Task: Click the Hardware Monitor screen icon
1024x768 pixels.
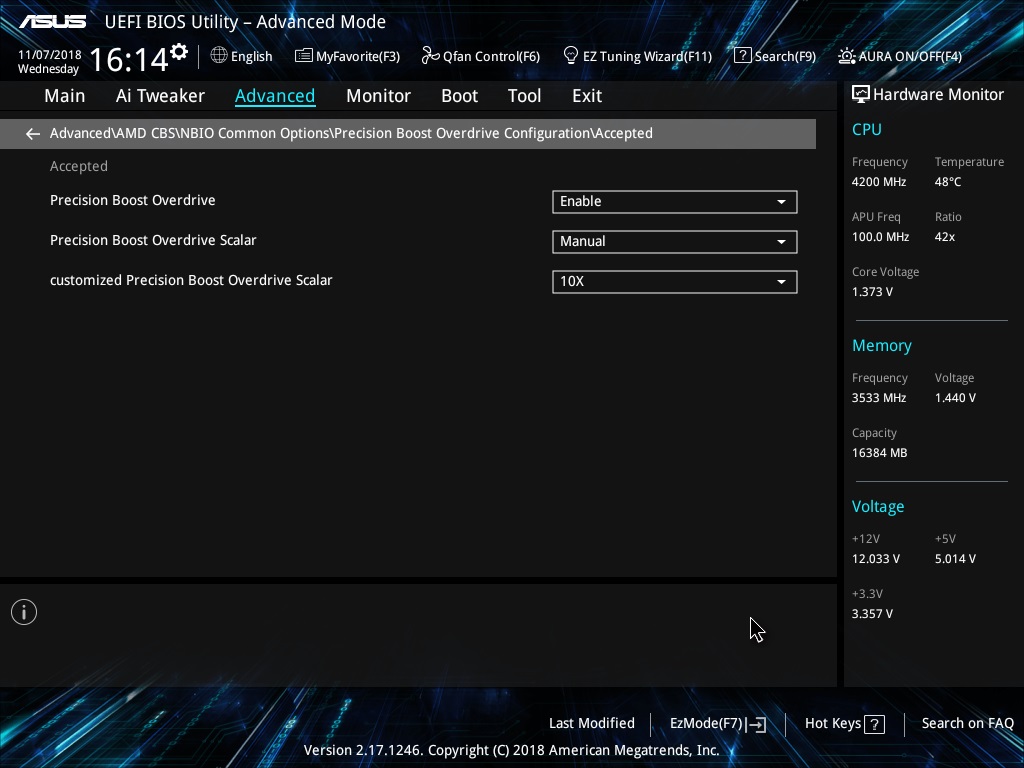Action: (x=861, y=94)
